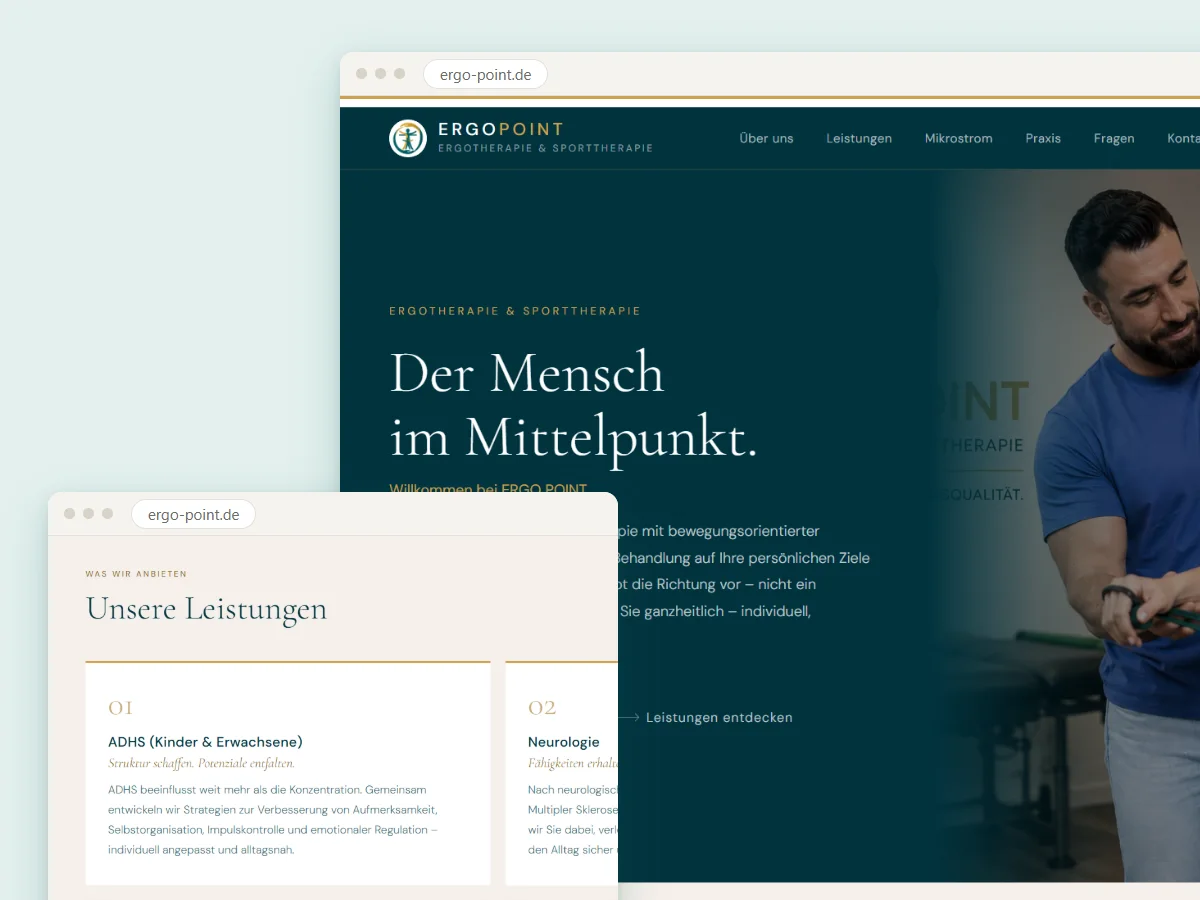This screenshot has width=1200, height=900.
Task: Click the round ERGOPOINT logo emblem
Action: (x=407, y=138)
